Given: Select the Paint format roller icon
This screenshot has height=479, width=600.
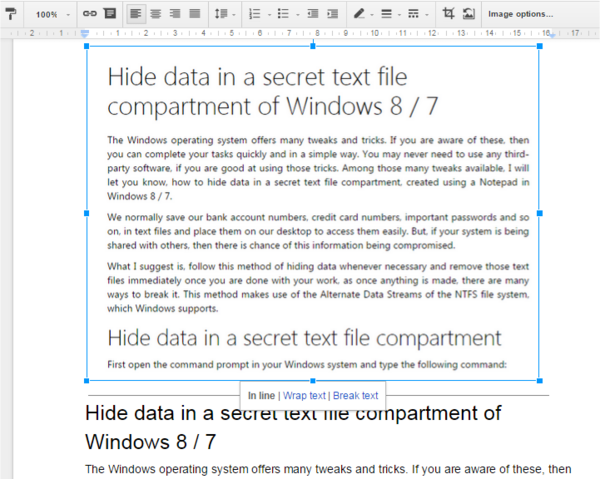Looking at the screenshot, I should [x=11, y=14].
